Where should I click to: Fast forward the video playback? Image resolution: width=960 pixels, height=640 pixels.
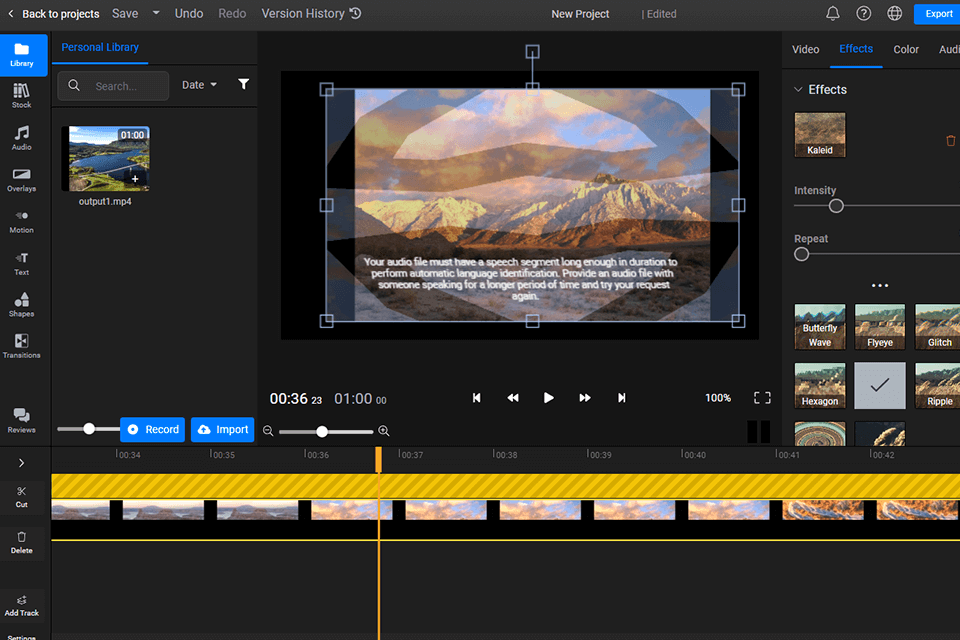click(x=585, y=398)
